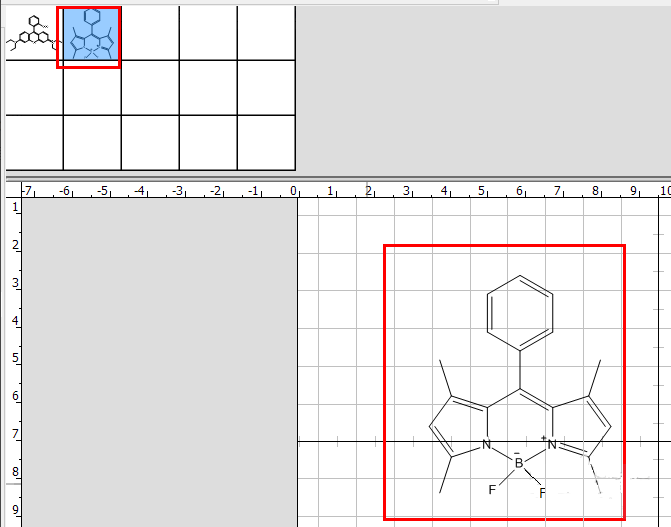Click the fluorine F label lower-left of boron
Image resolution: width=671 pixels, height=527 pixels.
pyautogui.click(x=492, y=489)
